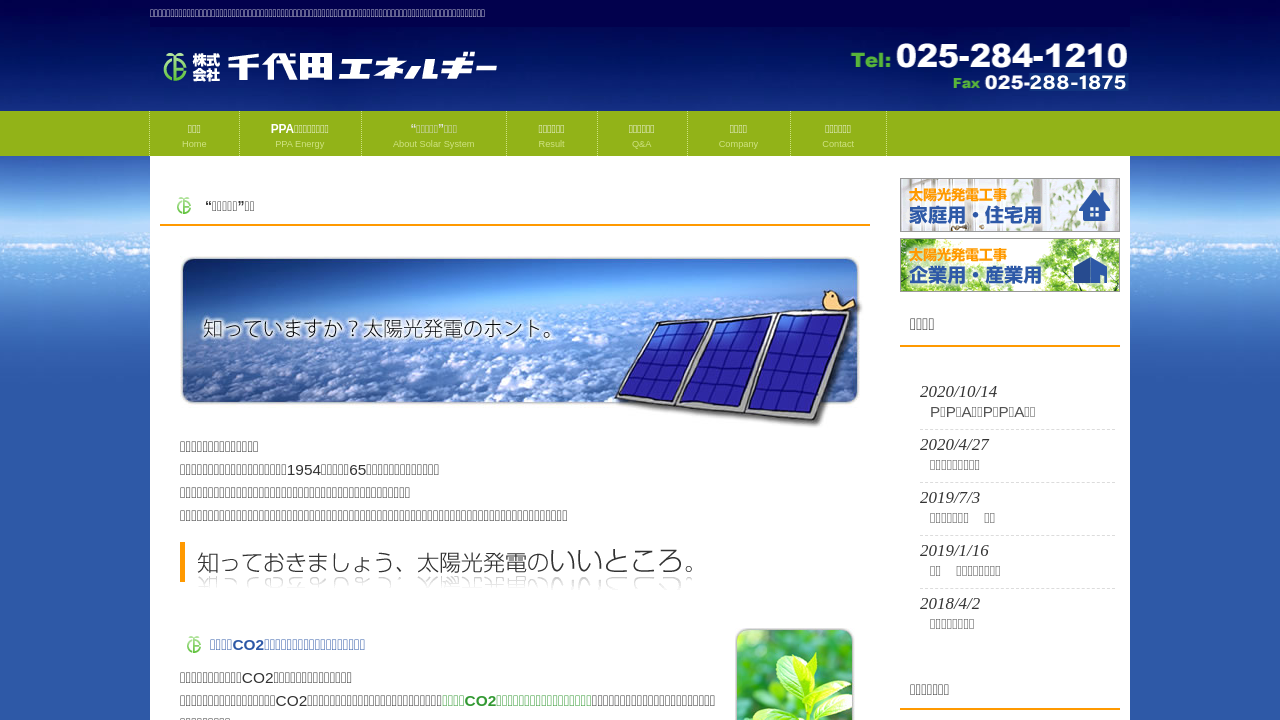Open the Contact menu item

[837, 135]
